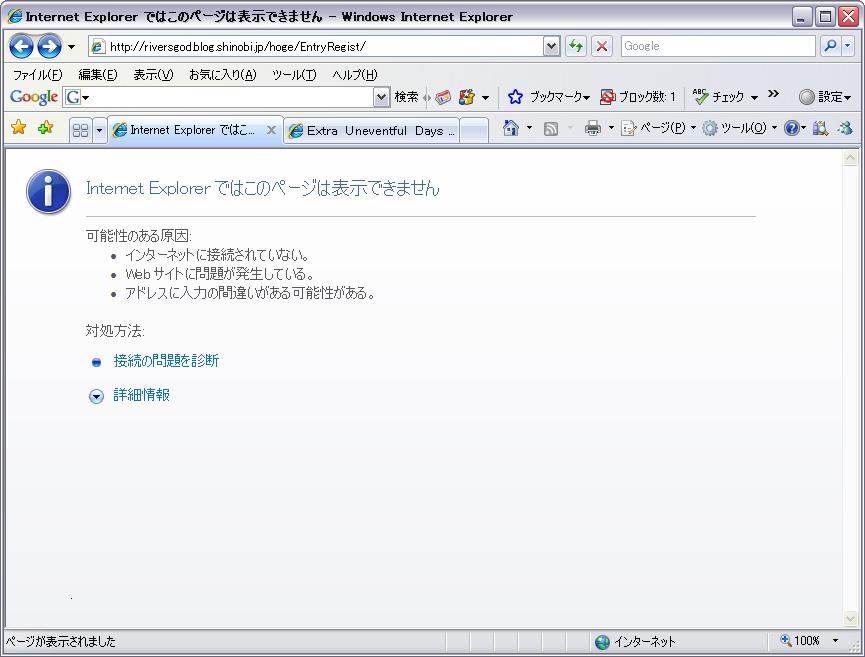The image size is (865, 657).
Task: Open the tab list dropdown arrow
Action: (99, 130)
